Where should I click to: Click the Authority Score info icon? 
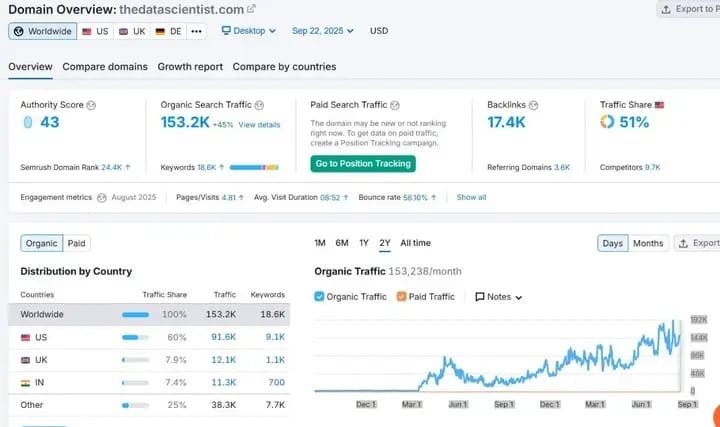91,104
